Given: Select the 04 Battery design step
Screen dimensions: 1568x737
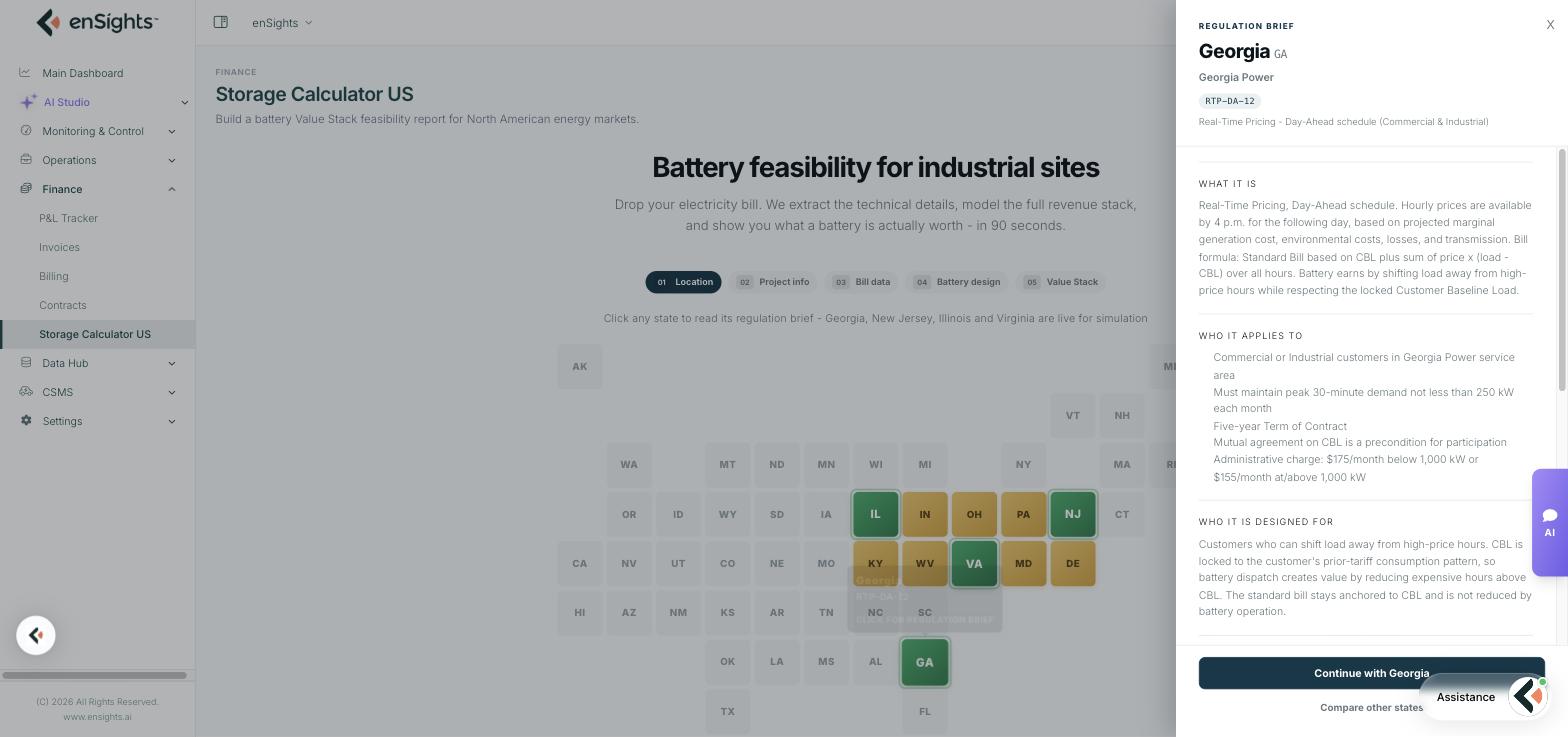Looking at the screenshot, I should pos(957,282).
